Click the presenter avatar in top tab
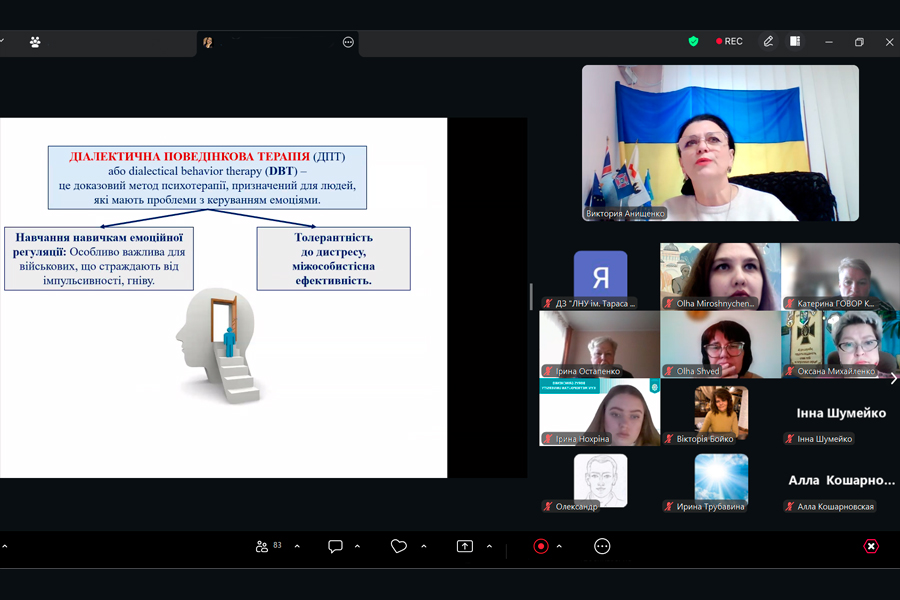 coord(208,42)
